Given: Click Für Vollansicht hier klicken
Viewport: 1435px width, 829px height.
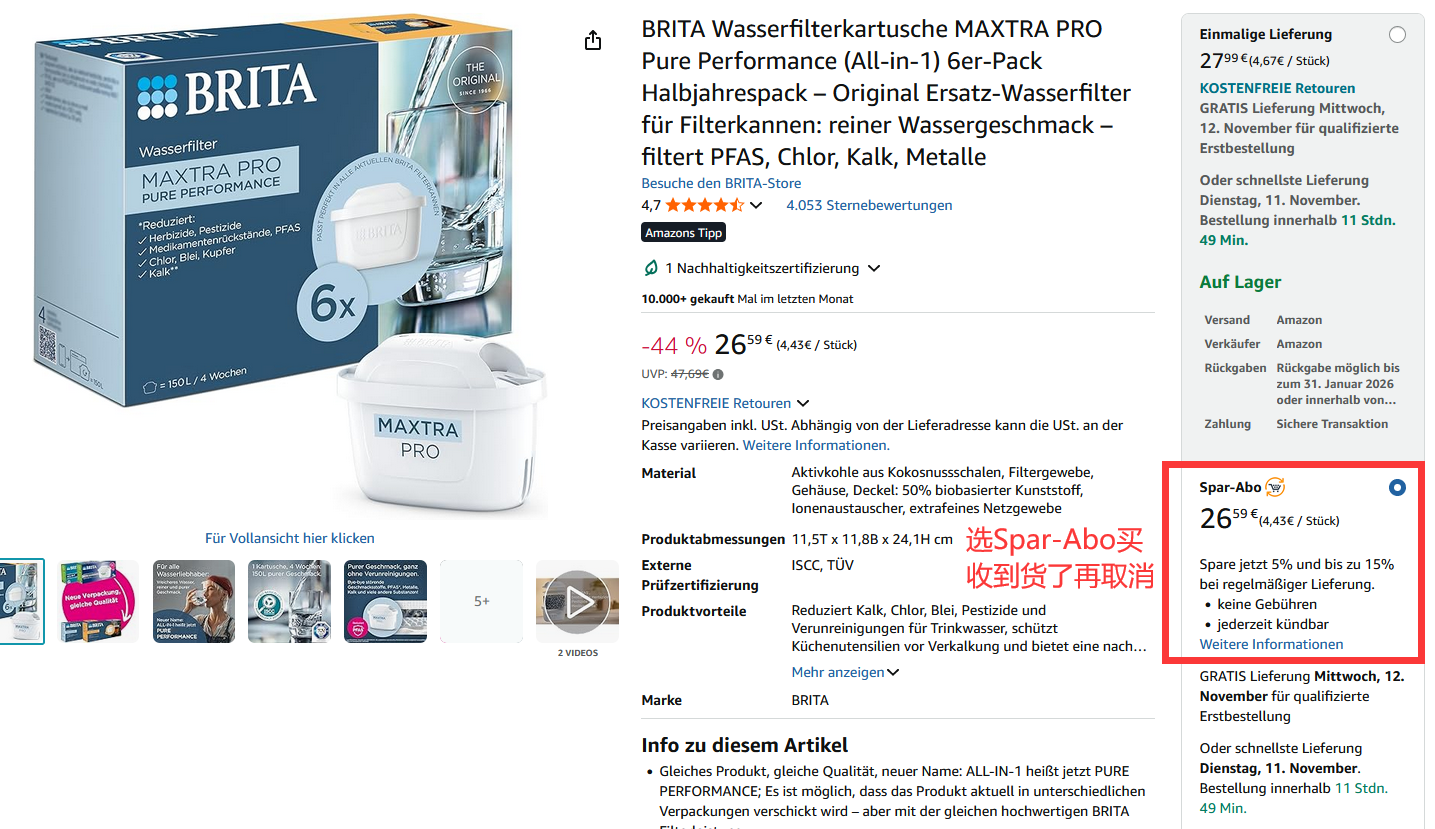Looking at the screenshot, I should (x=290, y=538).
